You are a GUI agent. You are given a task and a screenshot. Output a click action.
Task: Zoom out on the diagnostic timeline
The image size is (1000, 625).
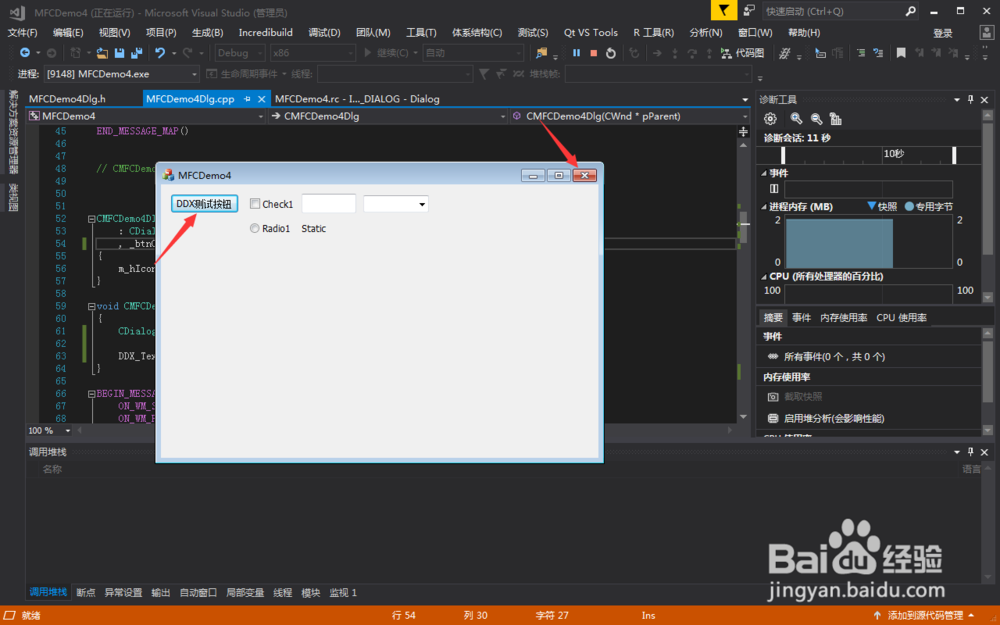tap(816, 119)
